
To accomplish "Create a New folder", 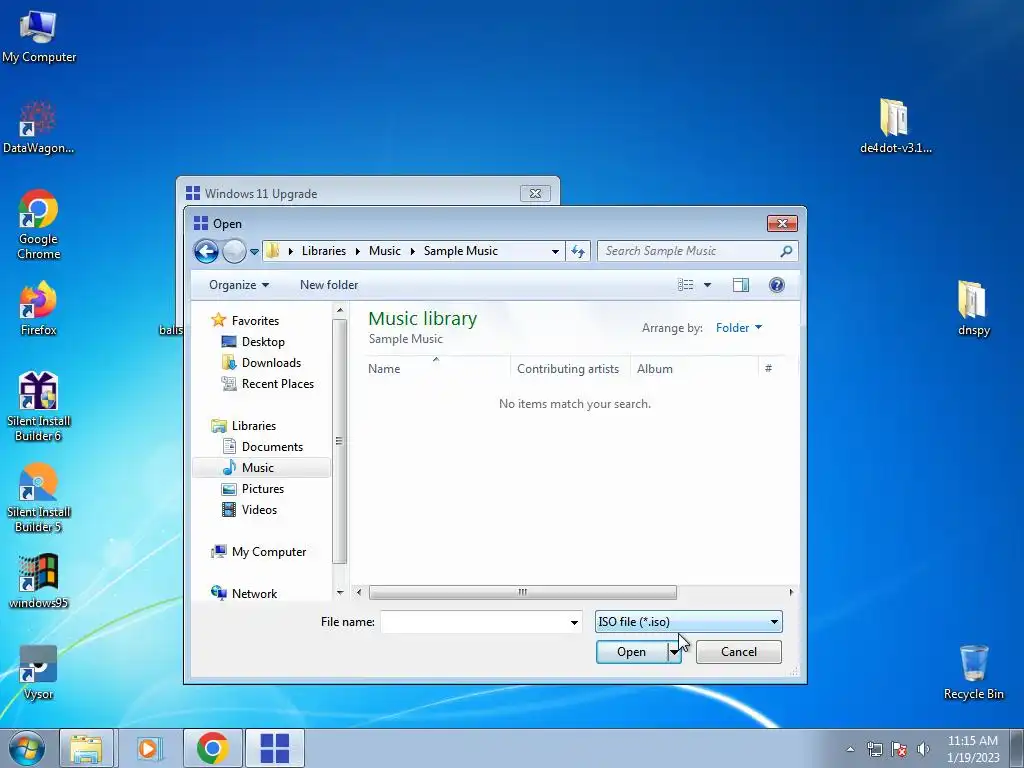I will click(x=328, y=285).
